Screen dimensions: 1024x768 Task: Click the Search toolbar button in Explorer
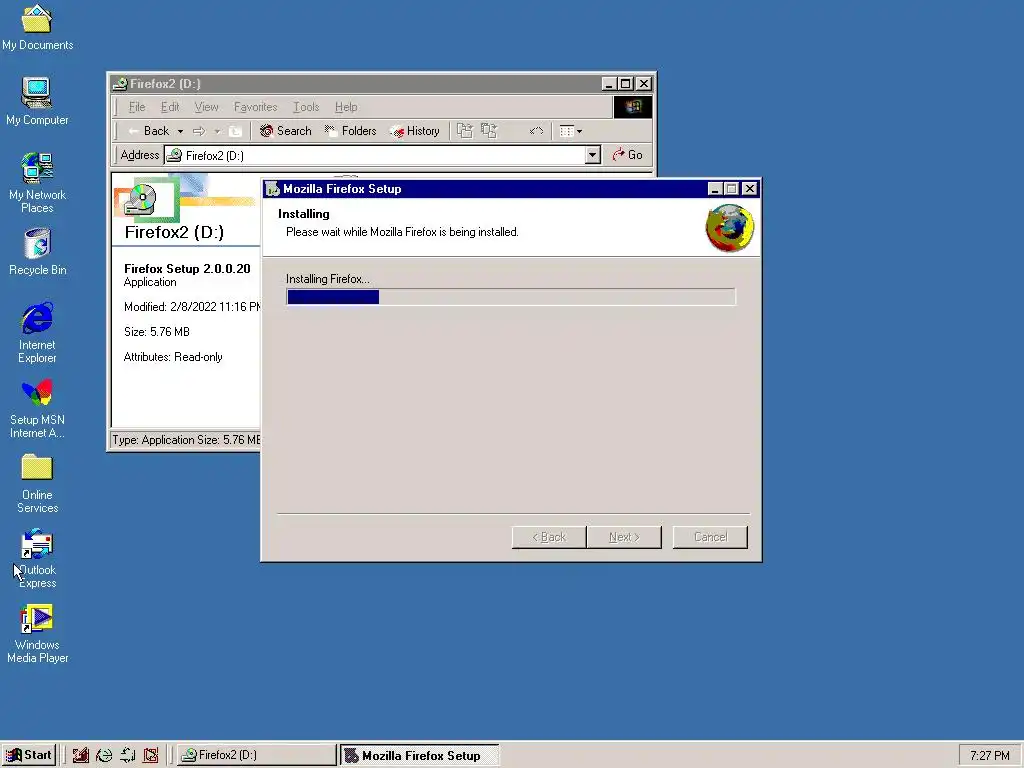point(285,131)
